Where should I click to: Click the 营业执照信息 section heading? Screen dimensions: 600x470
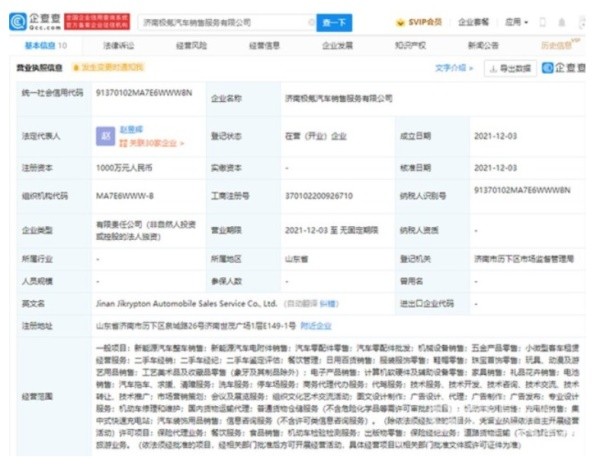tap(39, 68)
